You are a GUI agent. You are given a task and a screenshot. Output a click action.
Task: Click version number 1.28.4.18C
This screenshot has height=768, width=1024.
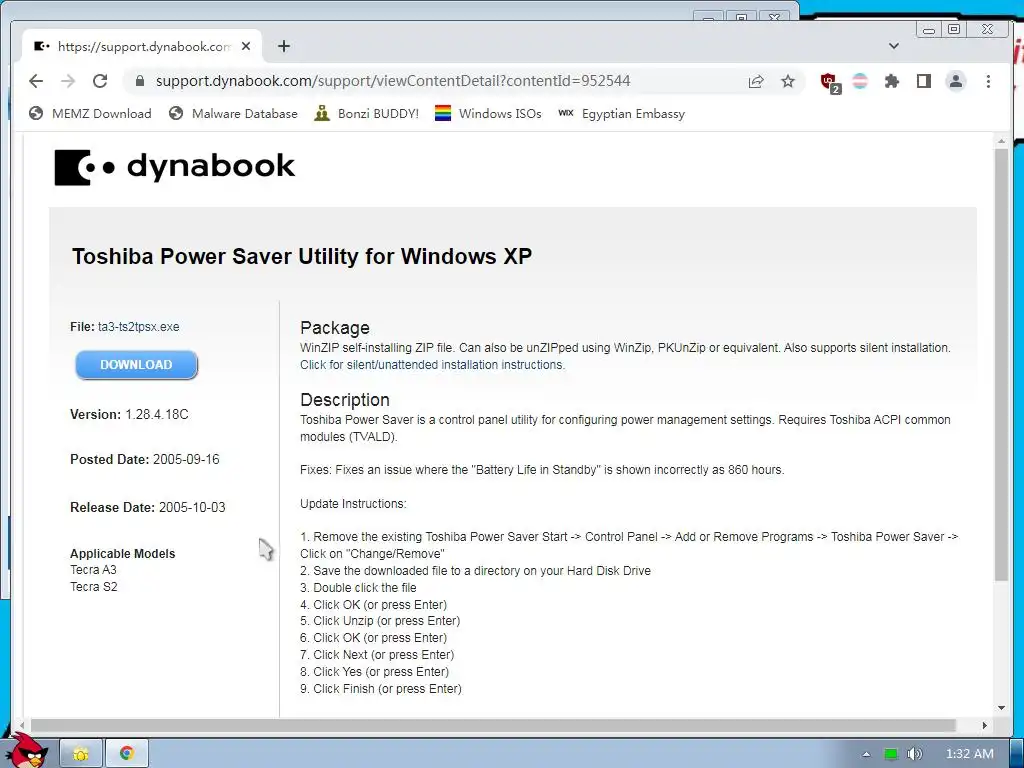point(157,415)
